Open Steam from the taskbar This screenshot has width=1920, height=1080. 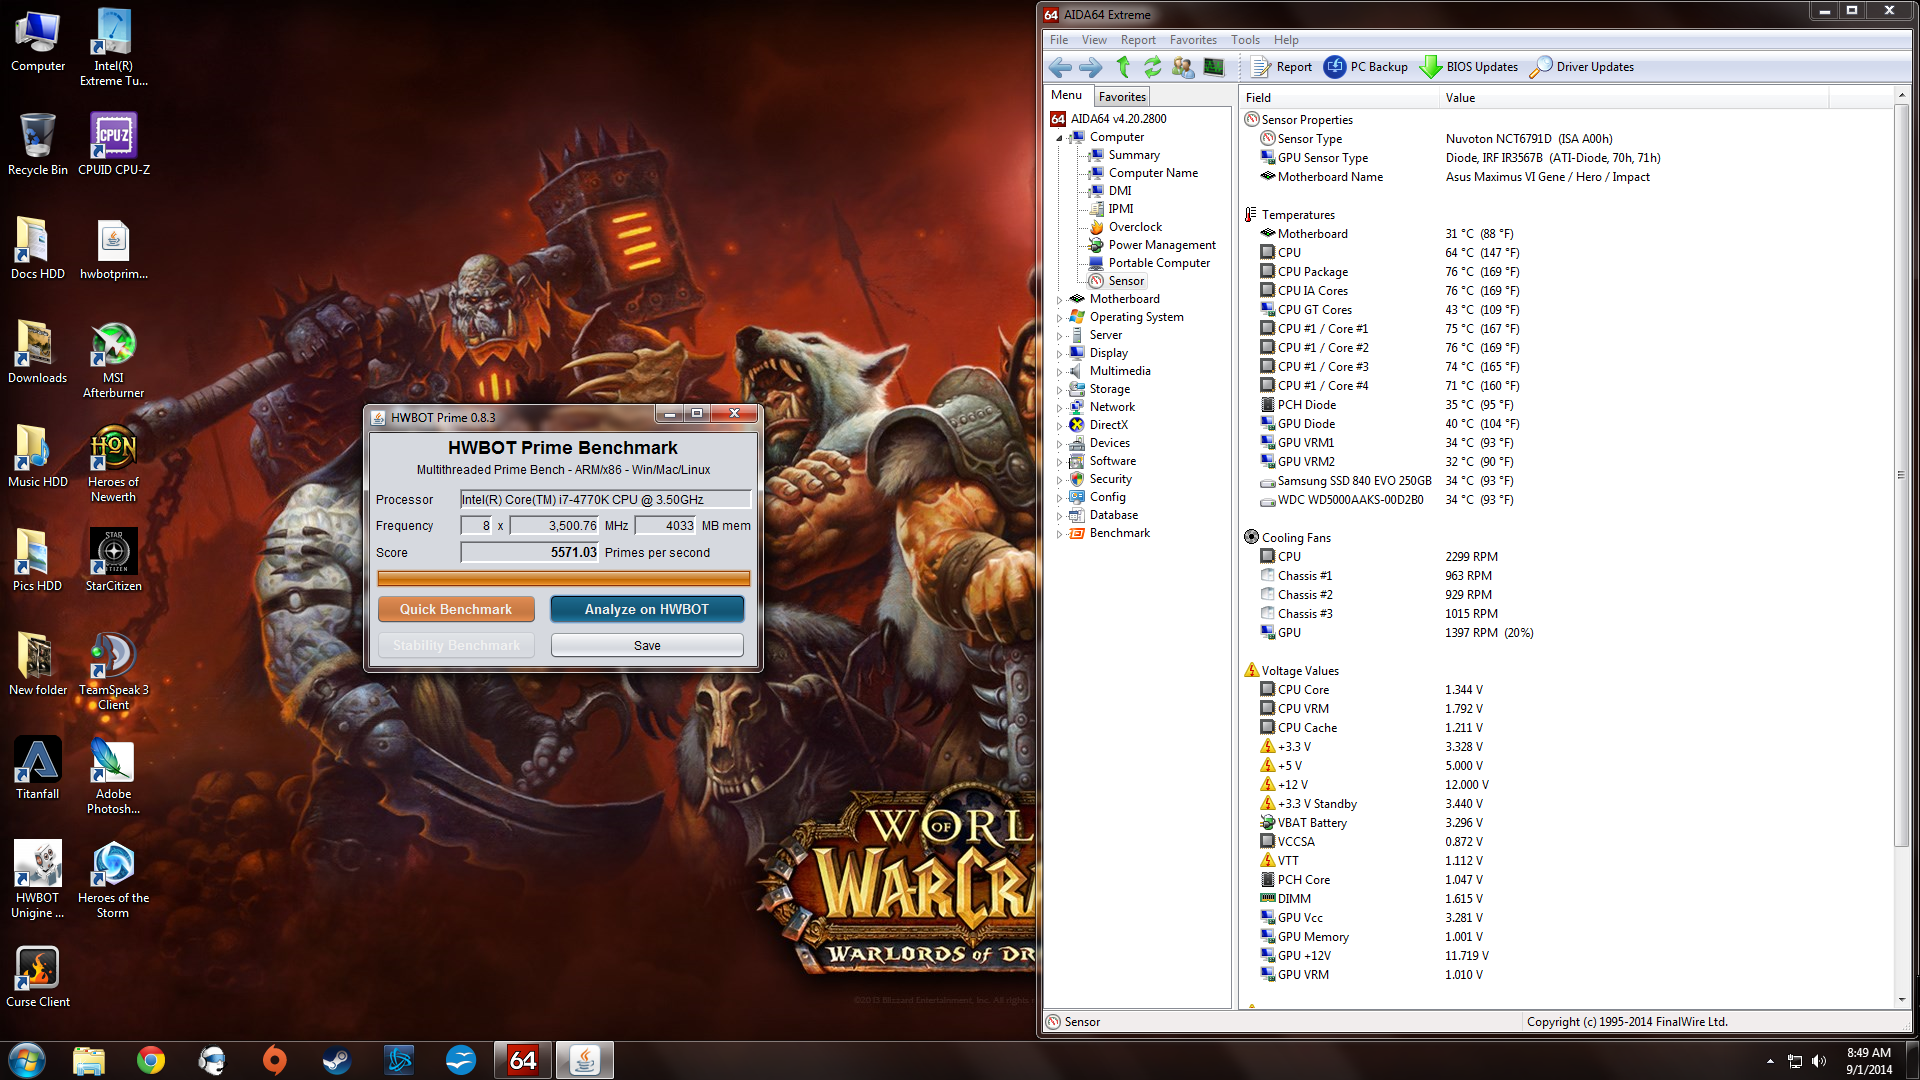point(337,1060)
